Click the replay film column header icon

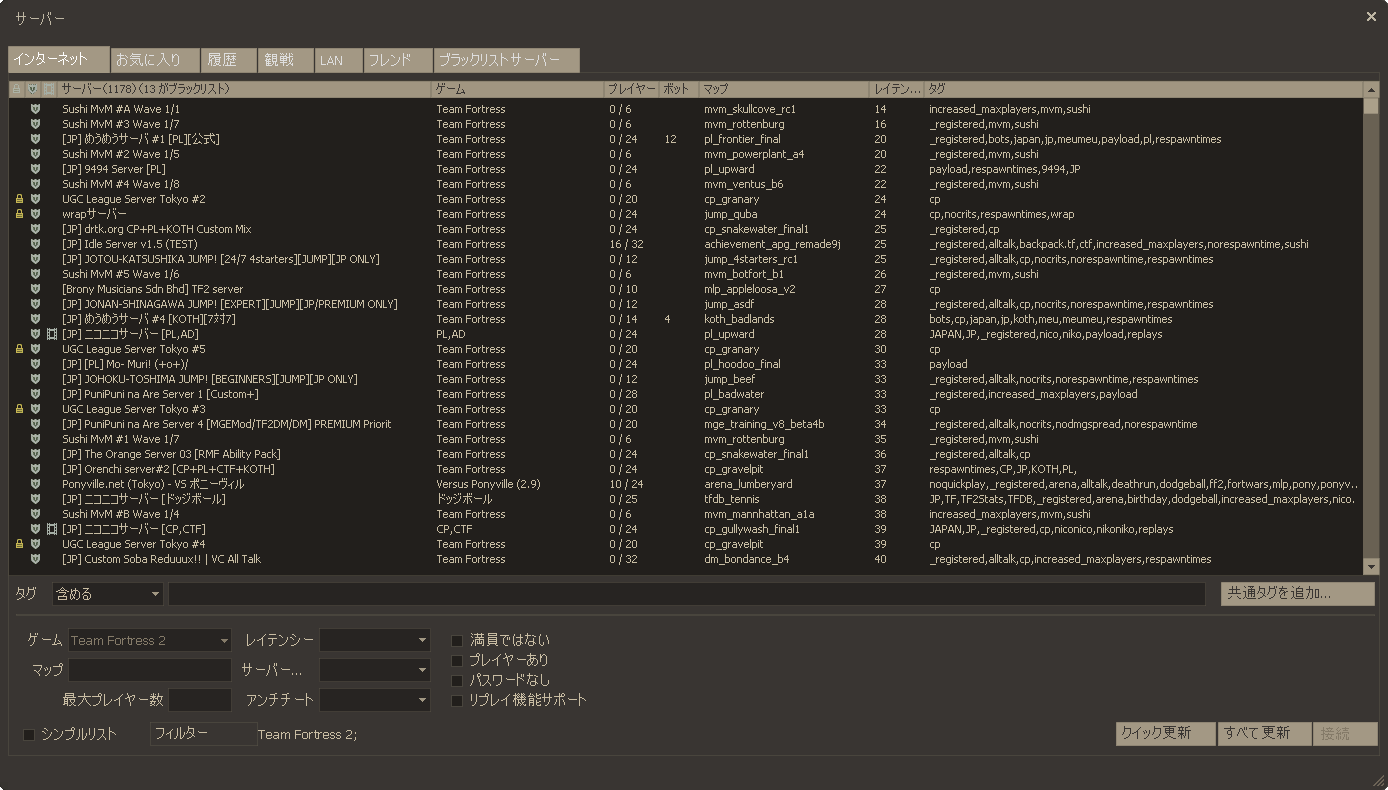(x=48, y=88)
